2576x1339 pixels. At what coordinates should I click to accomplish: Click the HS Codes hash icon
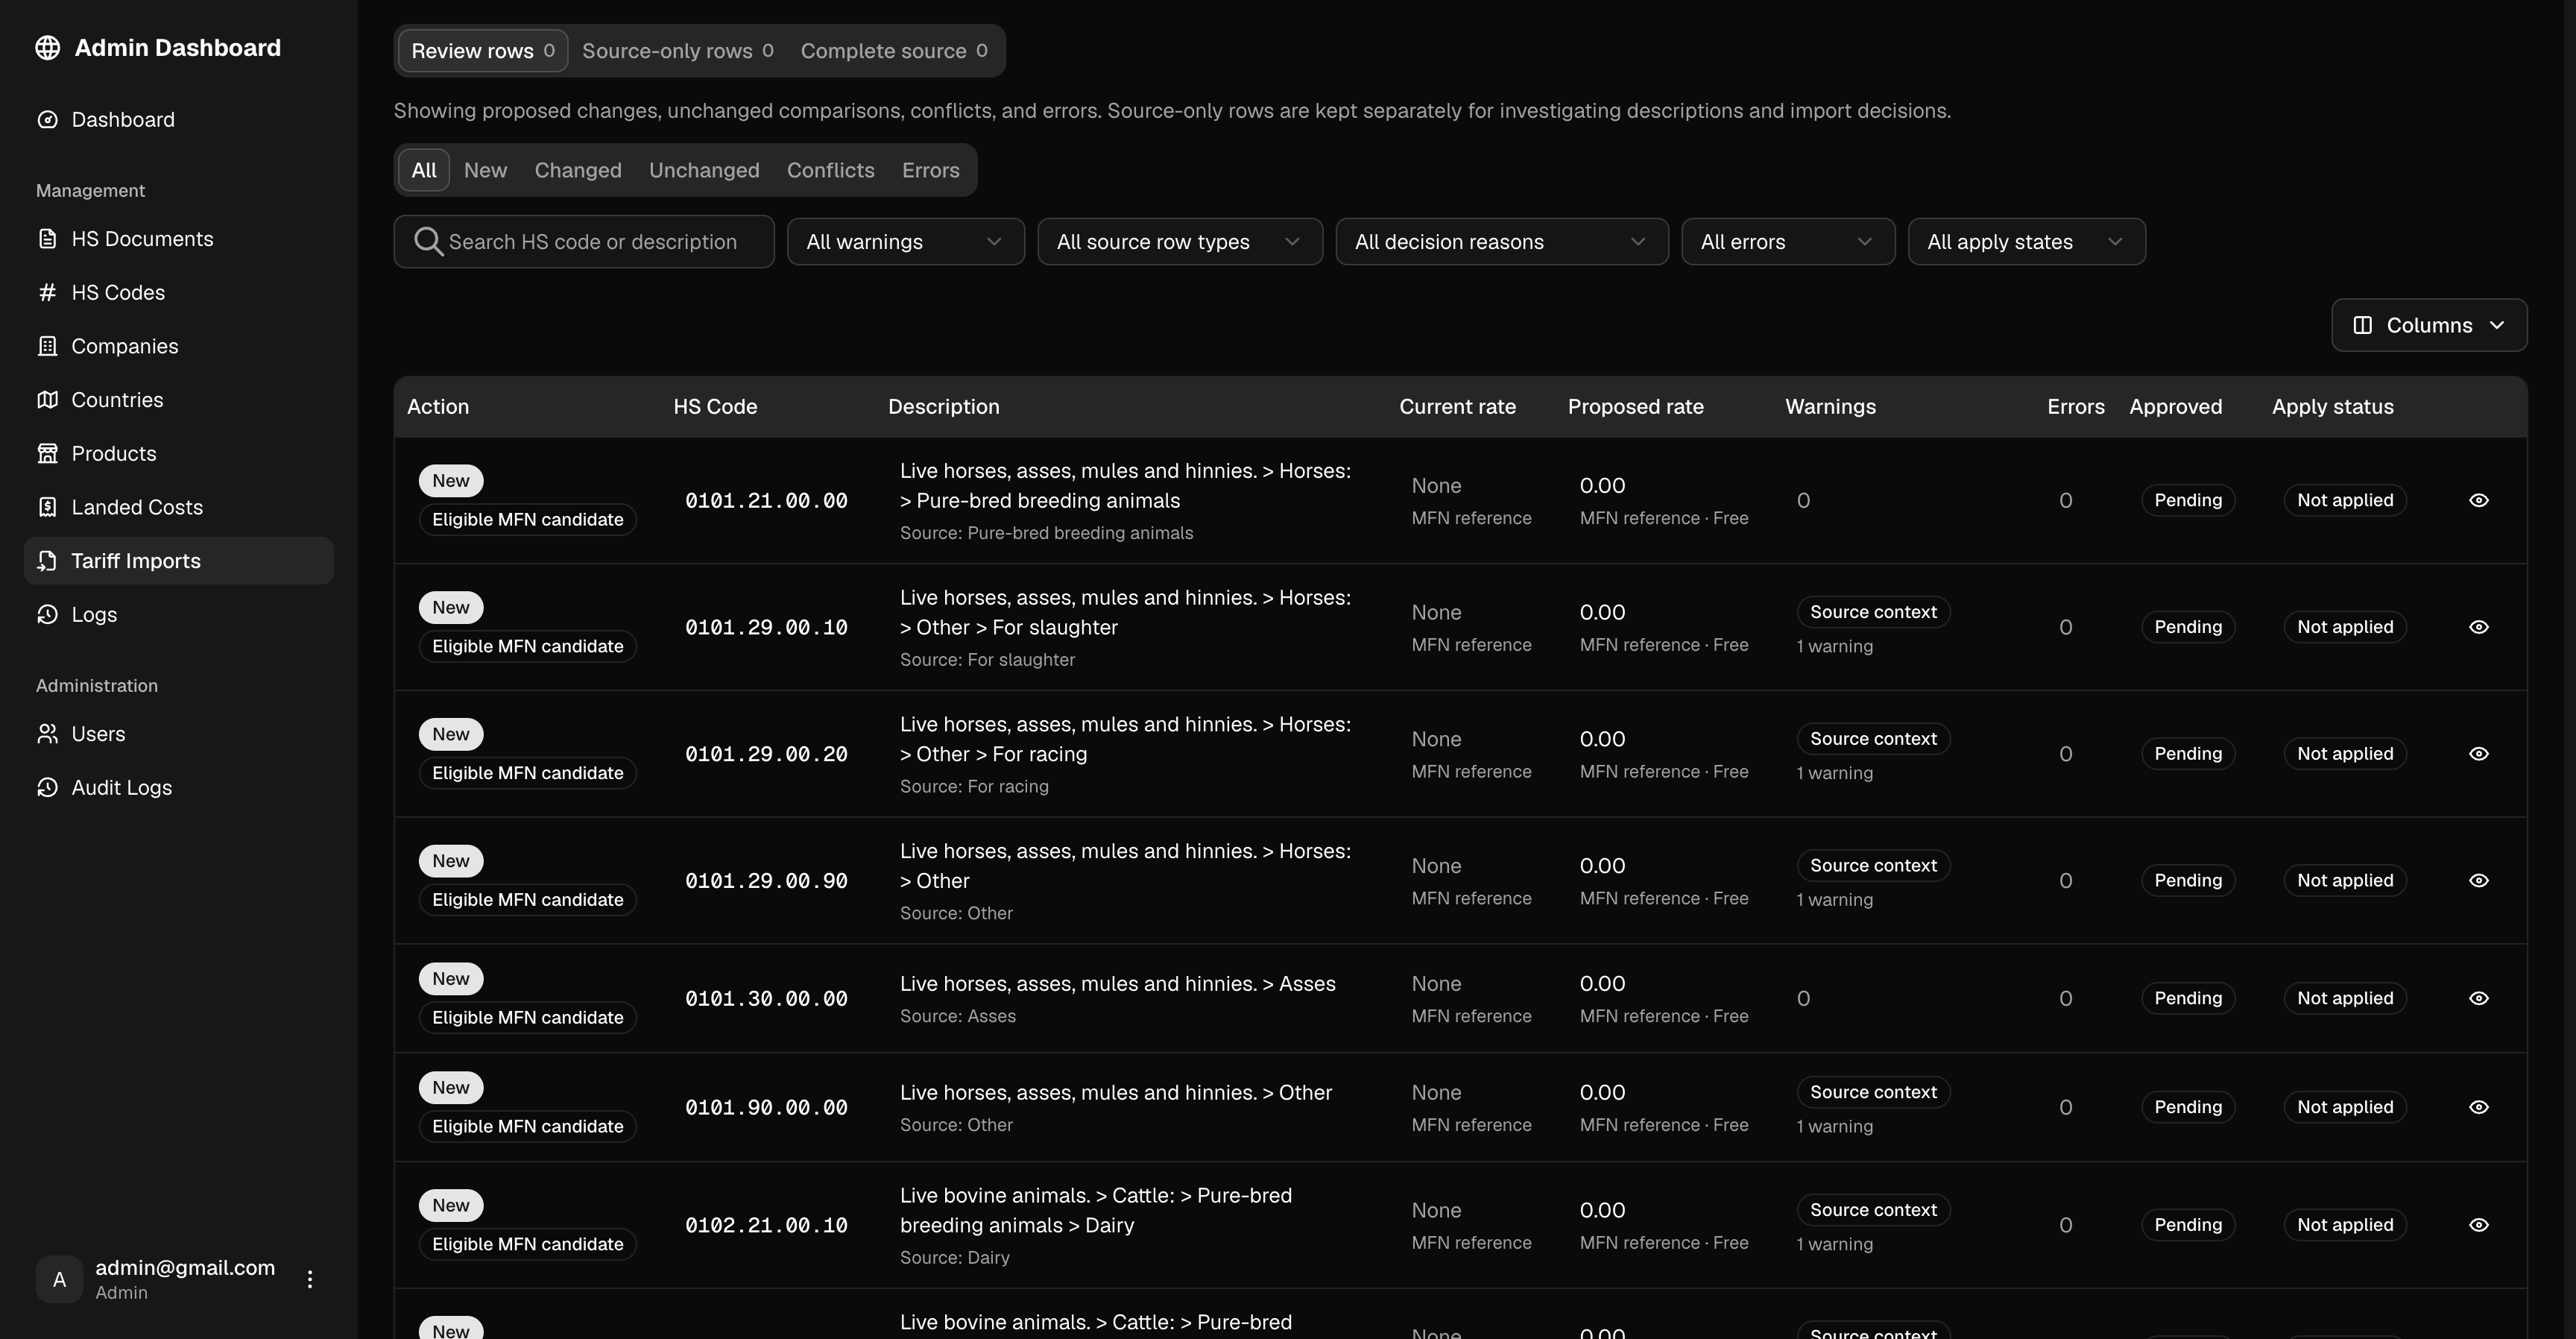coord(47,292)
